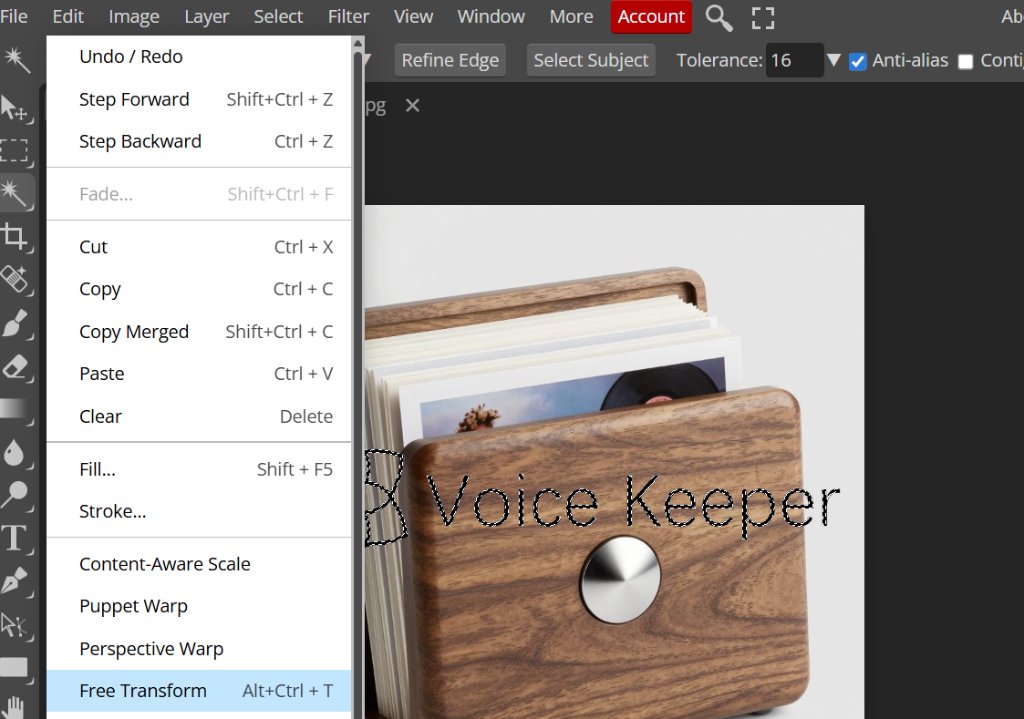This screenshot has height=719, width=1024.
Task: Close the open document tab
Action: pyautogui.click(x=412, y=105)
